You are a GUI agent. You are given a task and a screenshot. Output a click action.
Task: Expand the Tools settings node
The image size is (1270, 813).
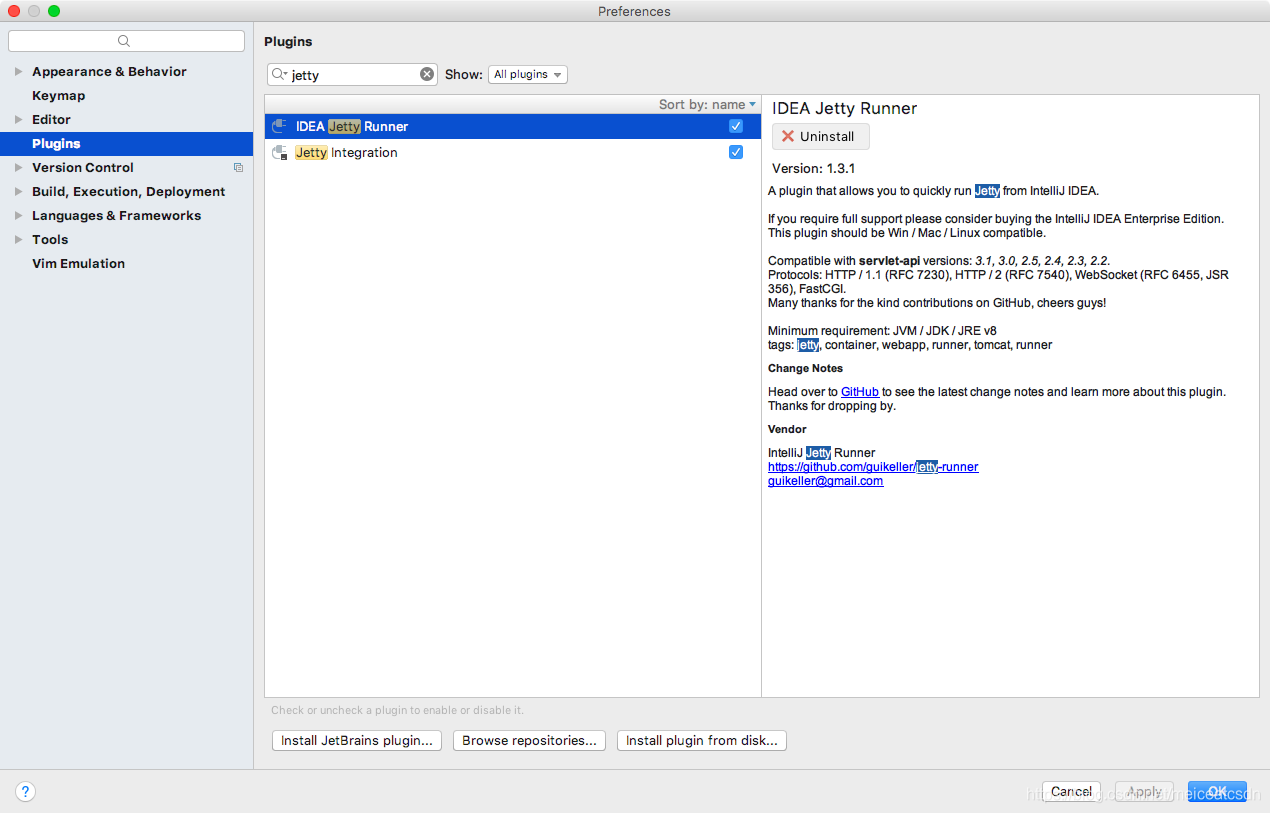click(x=18, y=240)
